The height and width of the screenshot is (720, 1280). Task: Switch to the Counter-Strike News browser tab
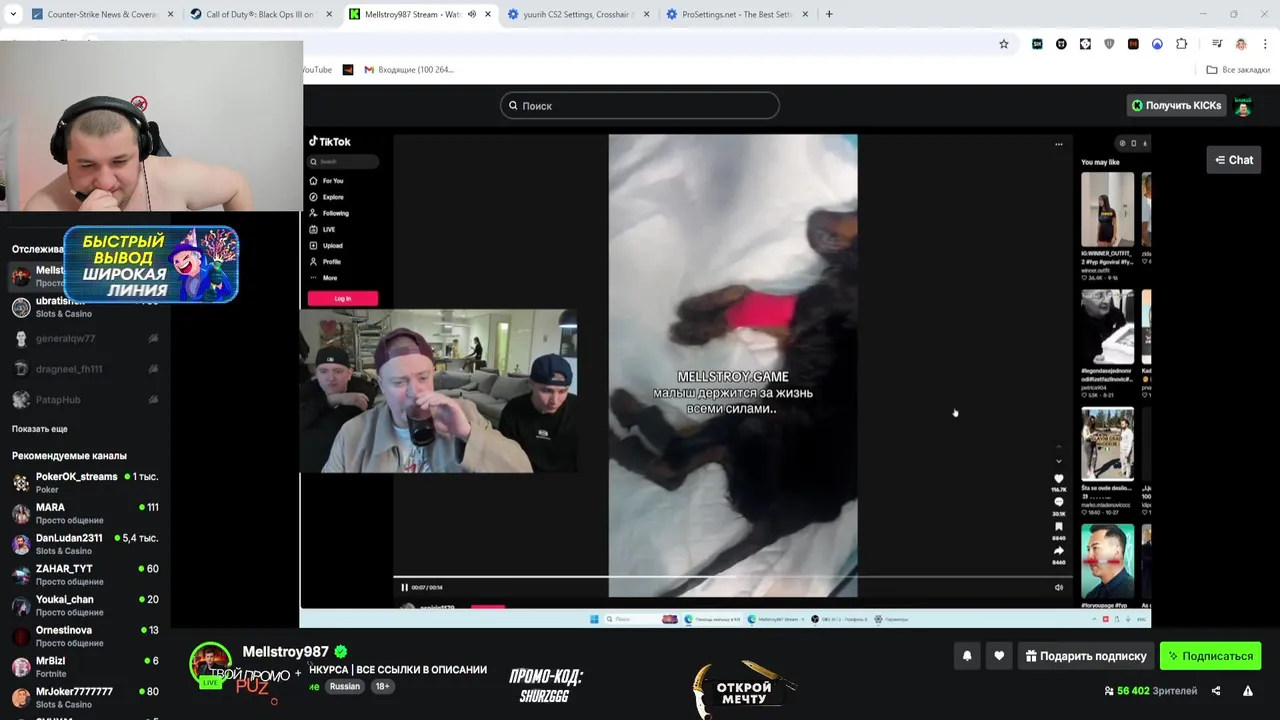(x=100, y=14)
